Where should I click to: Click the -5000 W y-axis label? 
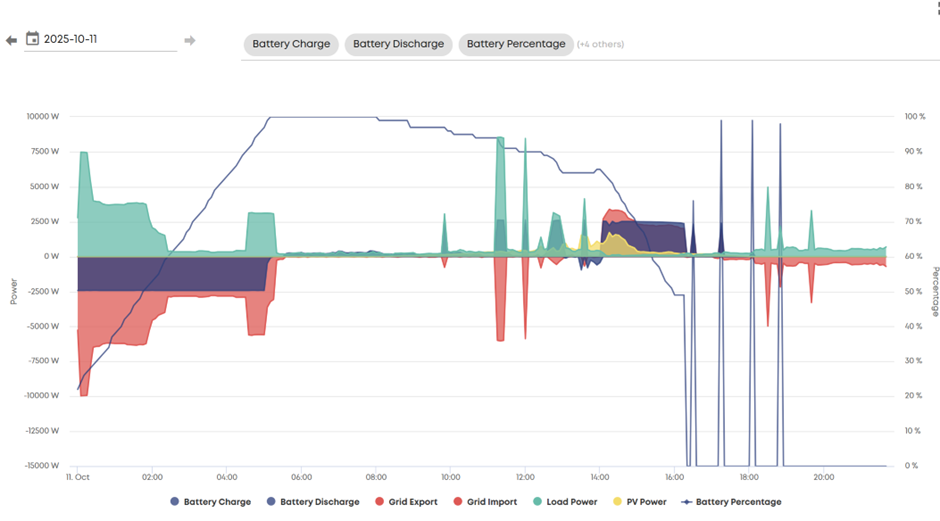point(44,326)
